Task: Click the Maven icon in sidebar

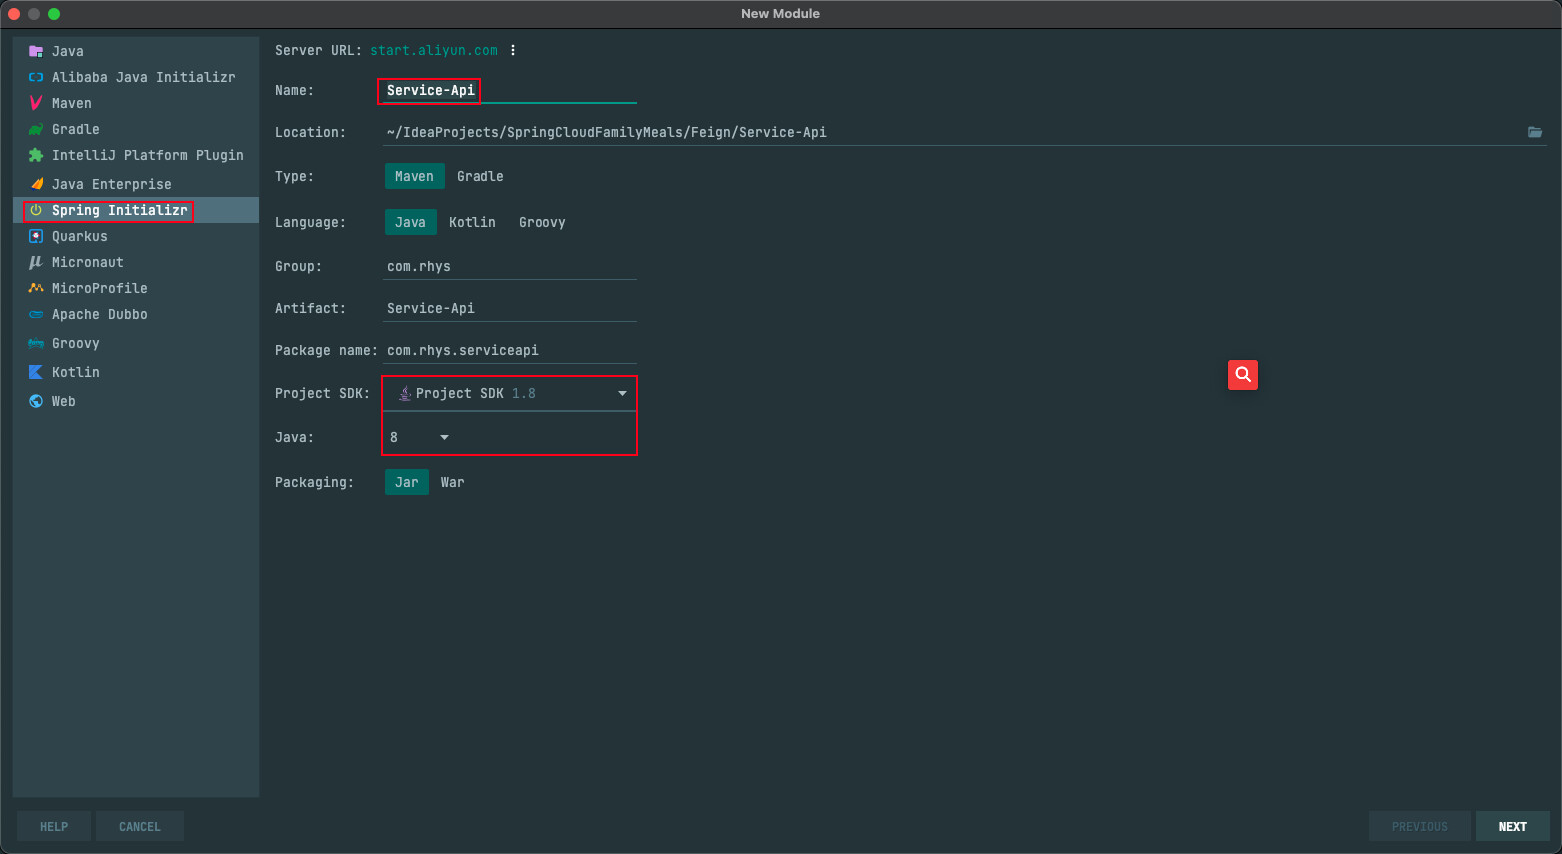Action: (36, 103)
